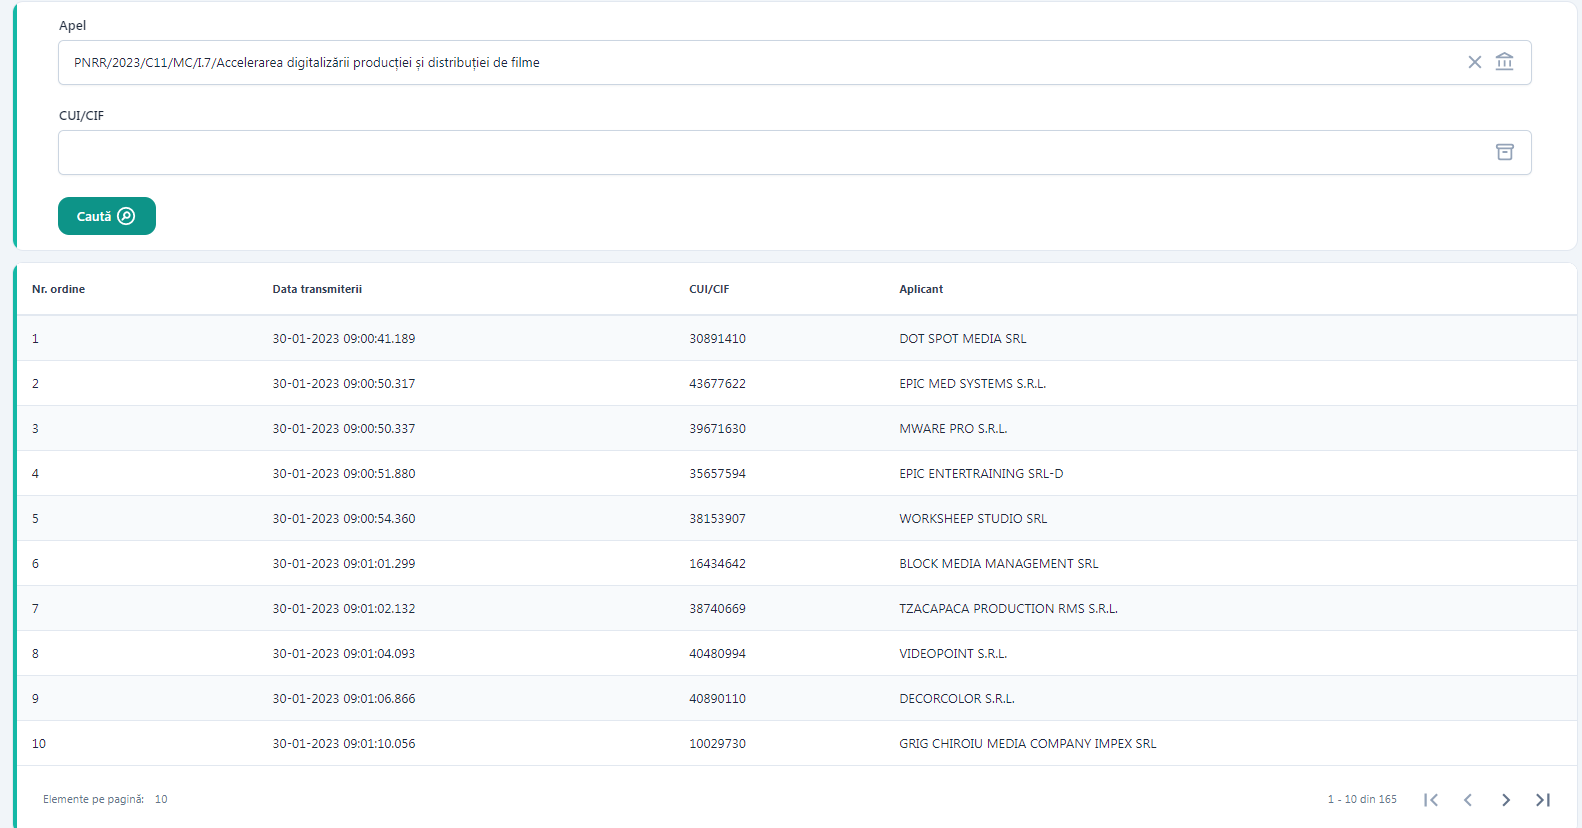Open items per page dropdown showing 10
The width and height of the screenshot is (1582, 828).
161,799
